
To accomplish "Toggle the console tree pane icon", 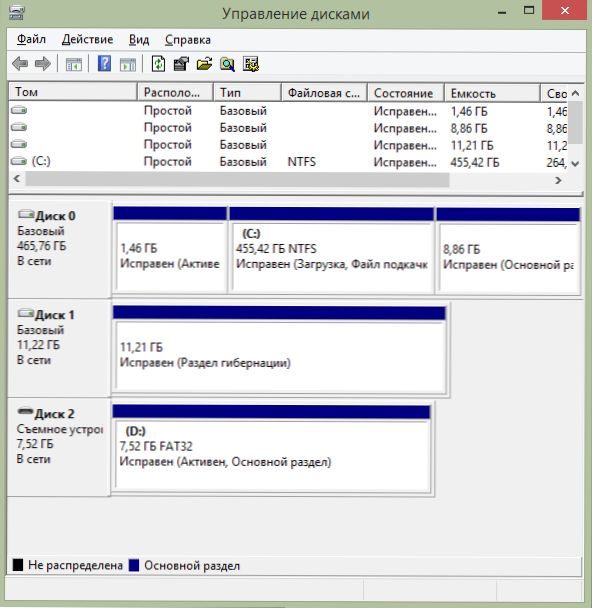I will click(x=74, y=64).
